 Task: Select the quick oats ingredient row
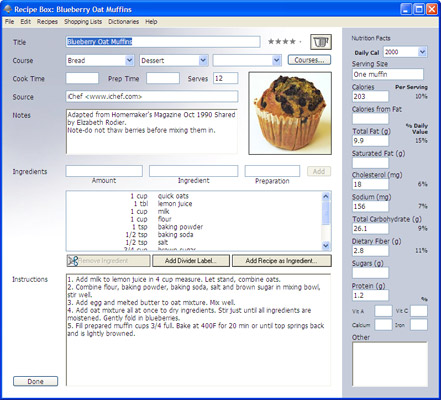[x=194, y=196]
